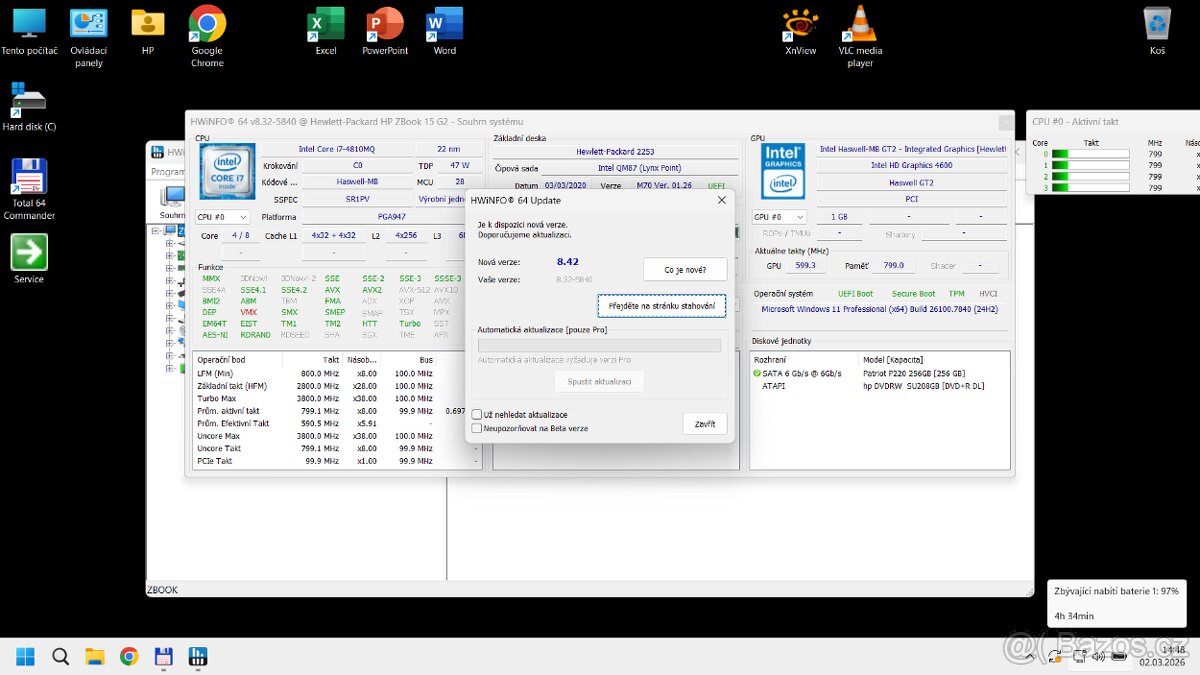Click the new version number '8.42'

567,262
